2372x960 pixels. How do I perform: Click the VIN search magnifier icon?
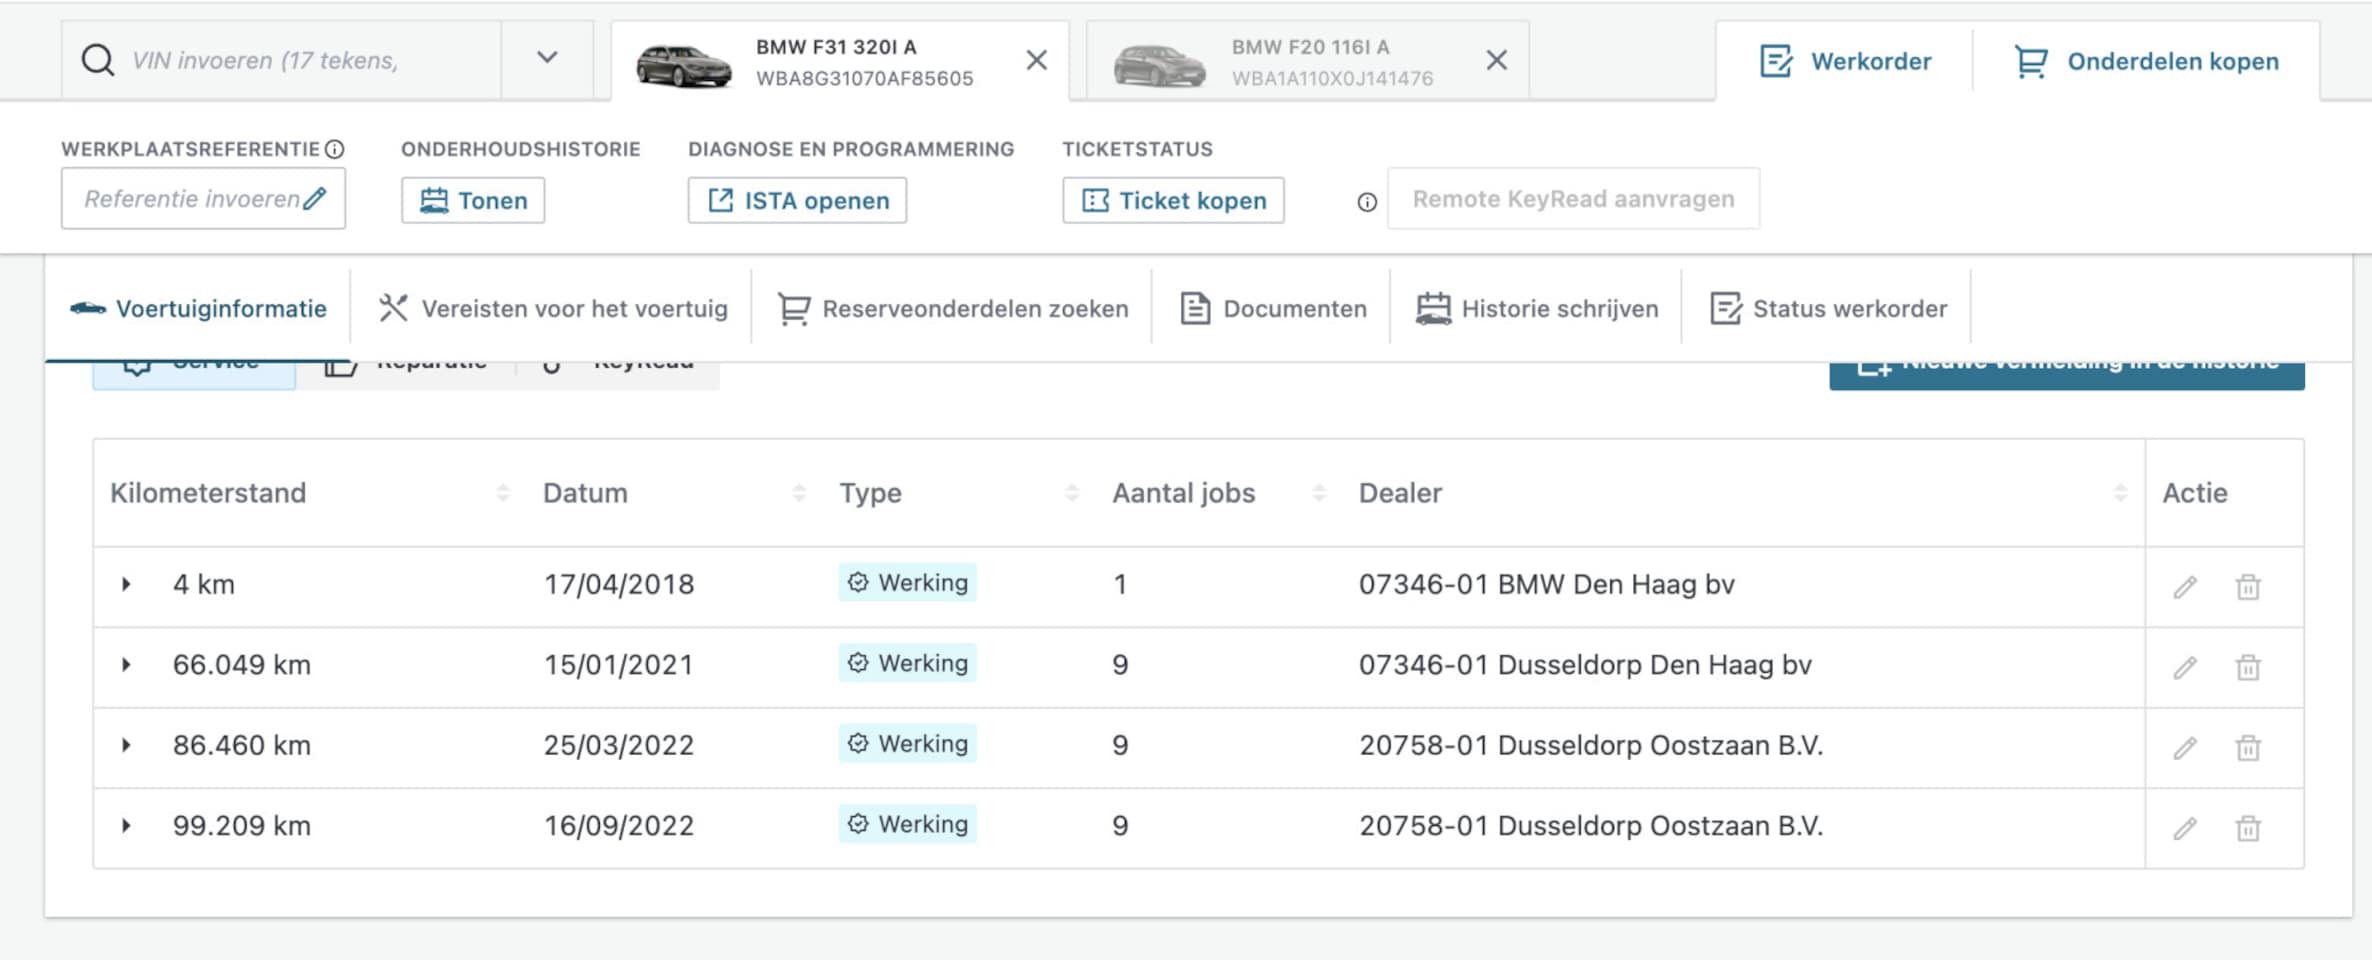[x=98, y=60]
